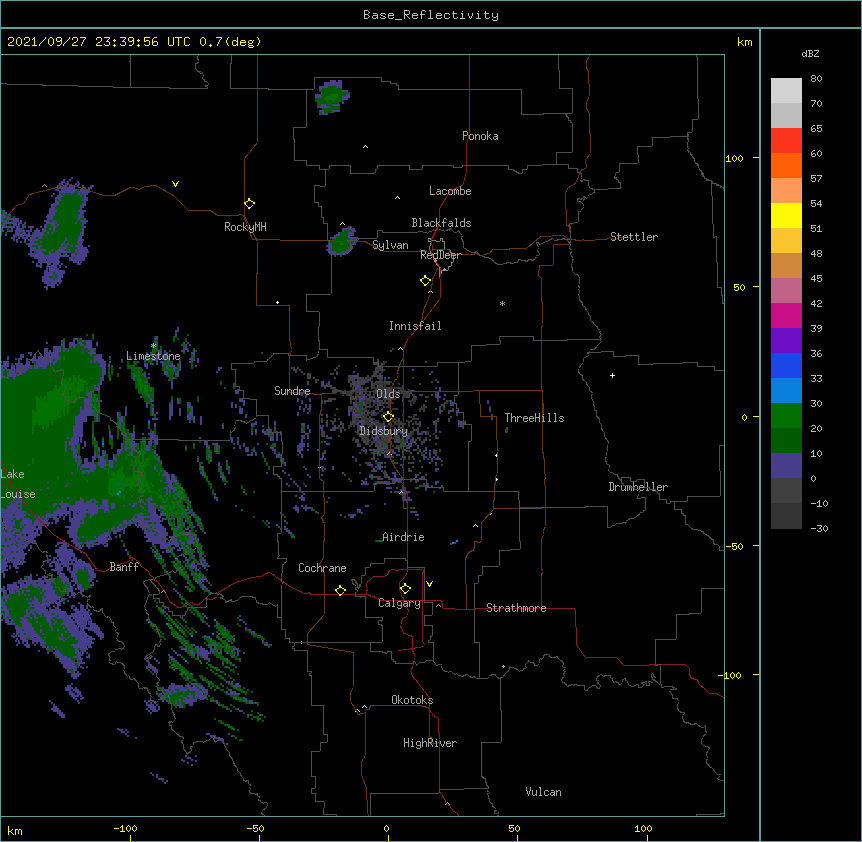This screenshot has height=842, width=862.
Task: Click the white plus marker near Drumheller
Action: pos(612,375)
